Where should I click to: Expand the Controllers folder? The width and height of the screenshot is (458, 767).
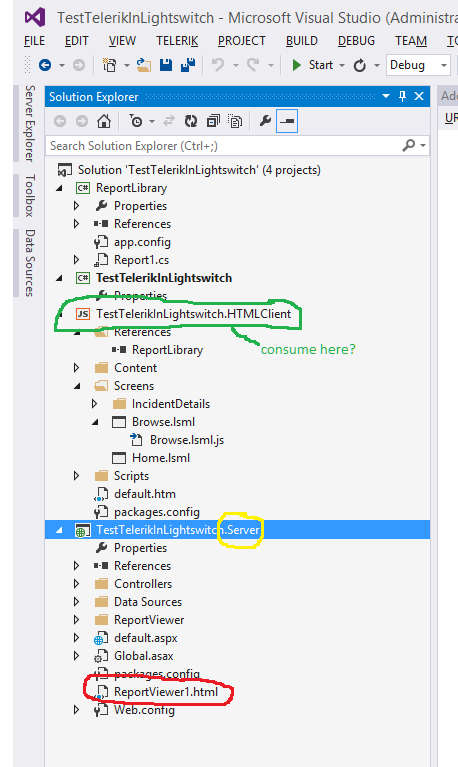[77, 584]
